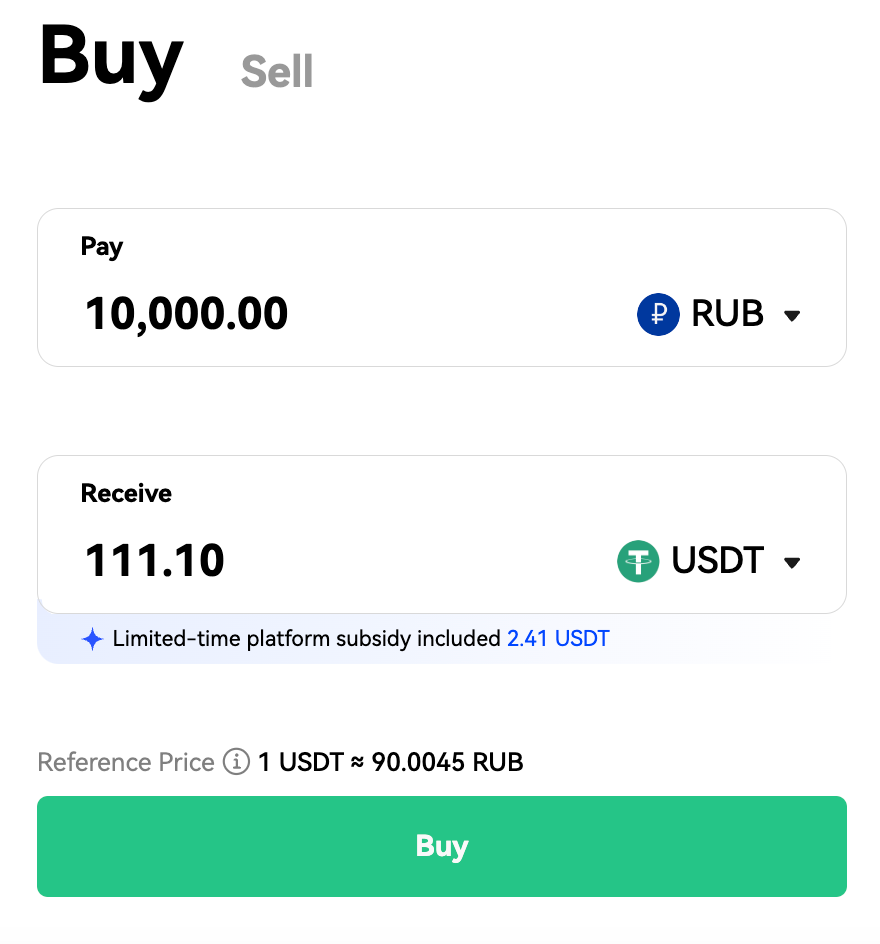Expand the USDT currency dropdown arrow
The width and height of the screenshot is (880, 944).
click(x=792, y=562)
